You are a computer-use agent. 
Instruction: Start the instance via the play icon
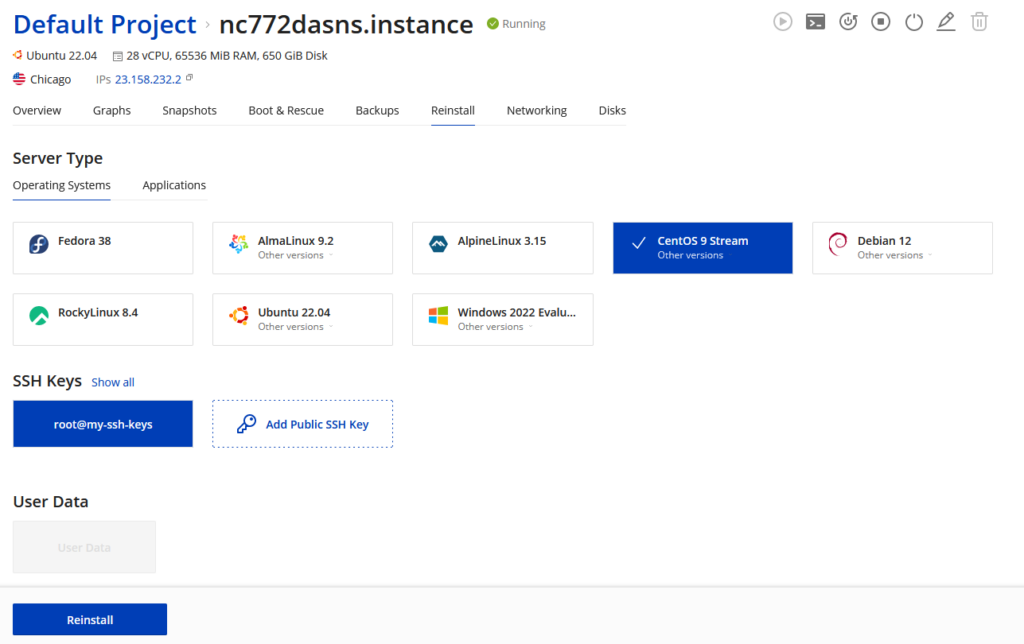pos(783,21)
